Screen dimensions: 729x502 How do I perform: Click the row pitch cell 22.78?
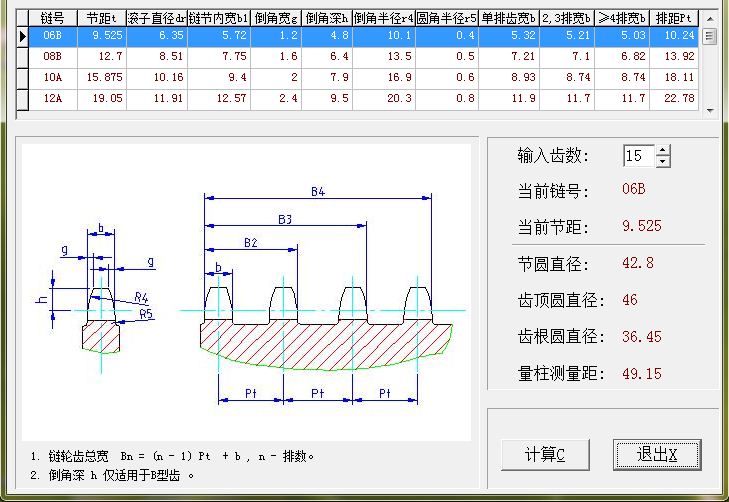(x=674, y=99)
